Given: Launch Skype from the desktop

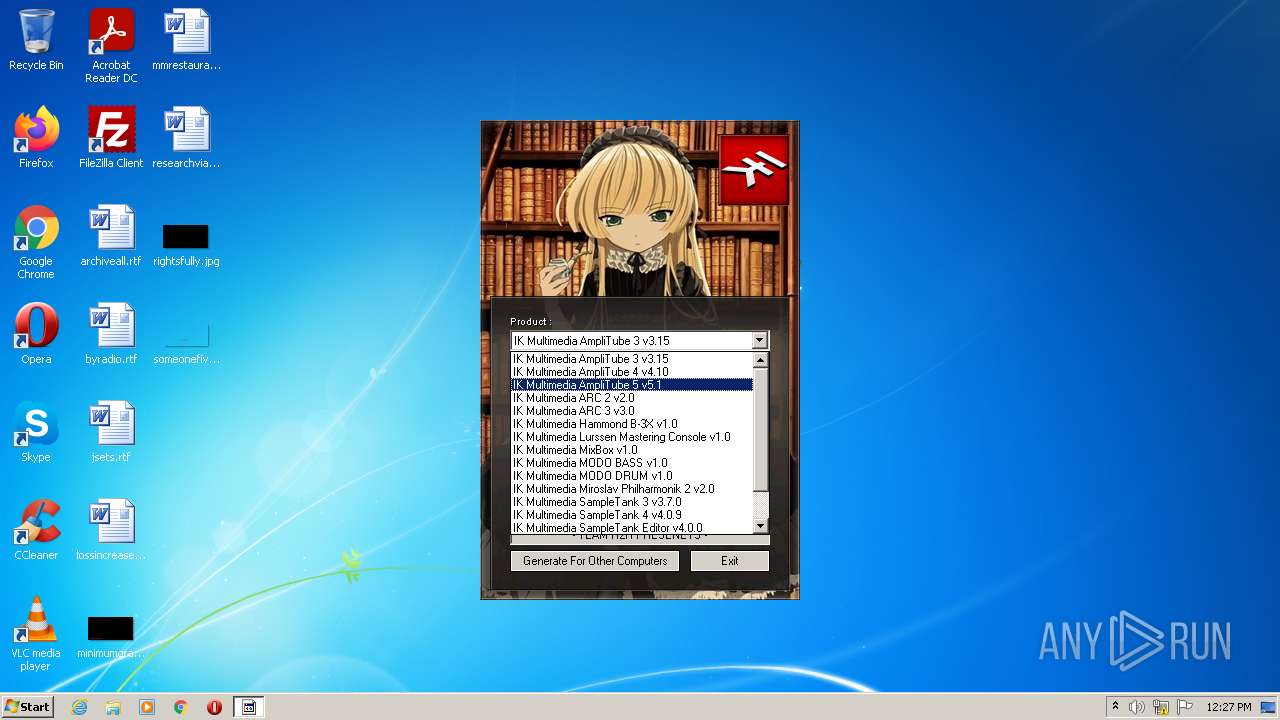Looking at the screenshot, I should [x=36, y=432].
